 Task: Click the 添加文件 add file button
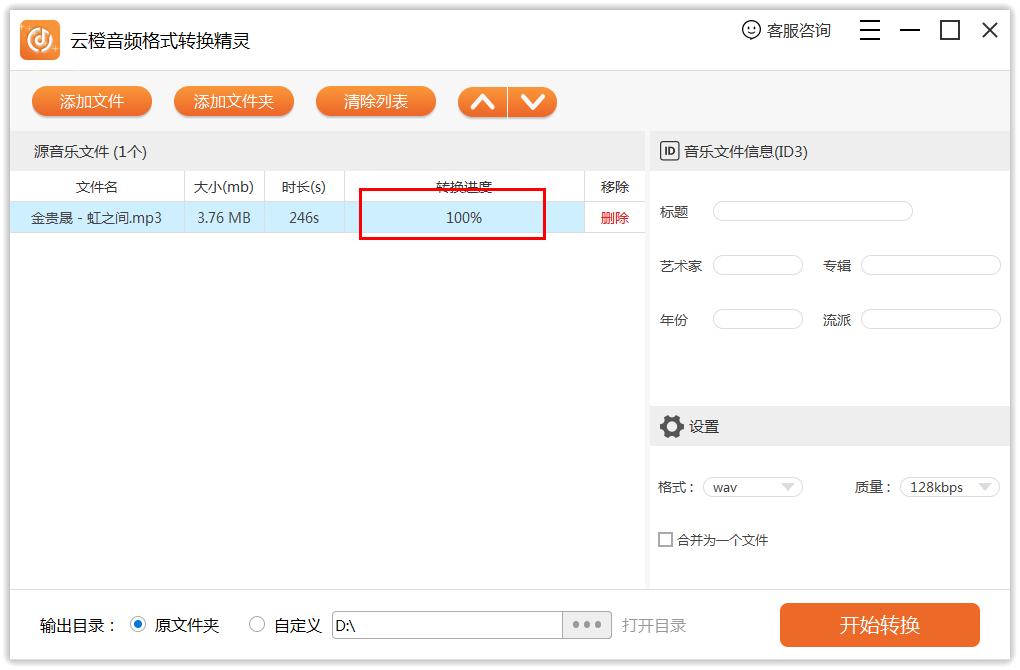coord(92,101)
